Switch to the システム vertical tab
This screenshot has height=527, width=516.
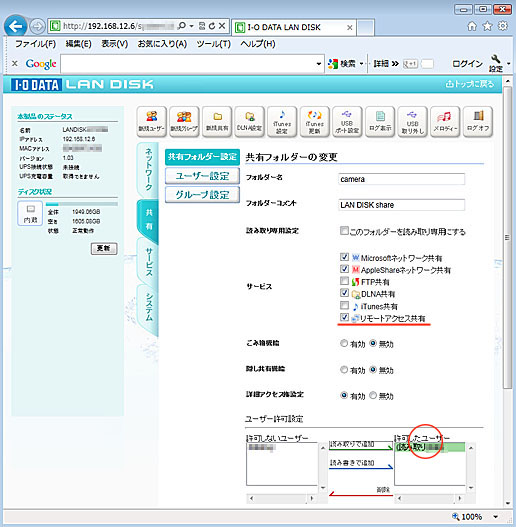pos(148,308)
